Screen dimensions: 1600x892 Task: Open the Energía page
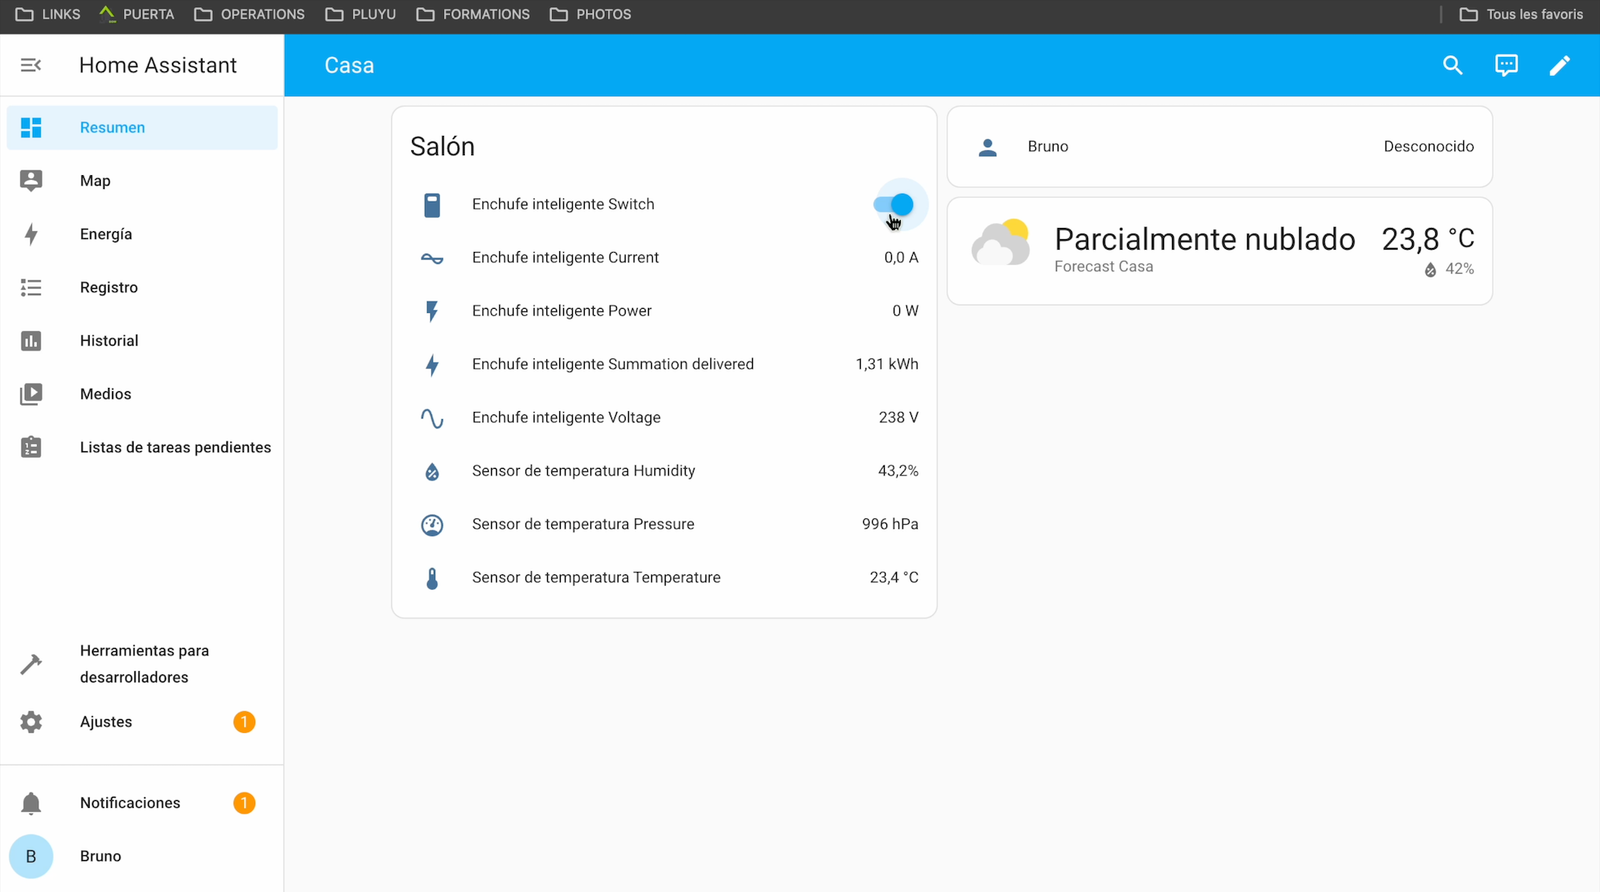(142, 234)
